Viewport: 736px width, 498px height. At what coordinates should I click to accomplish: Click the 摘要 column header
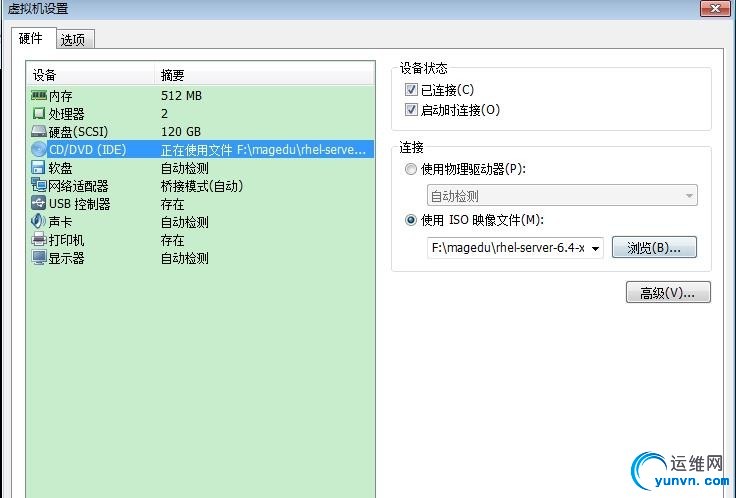pos(265,74)
